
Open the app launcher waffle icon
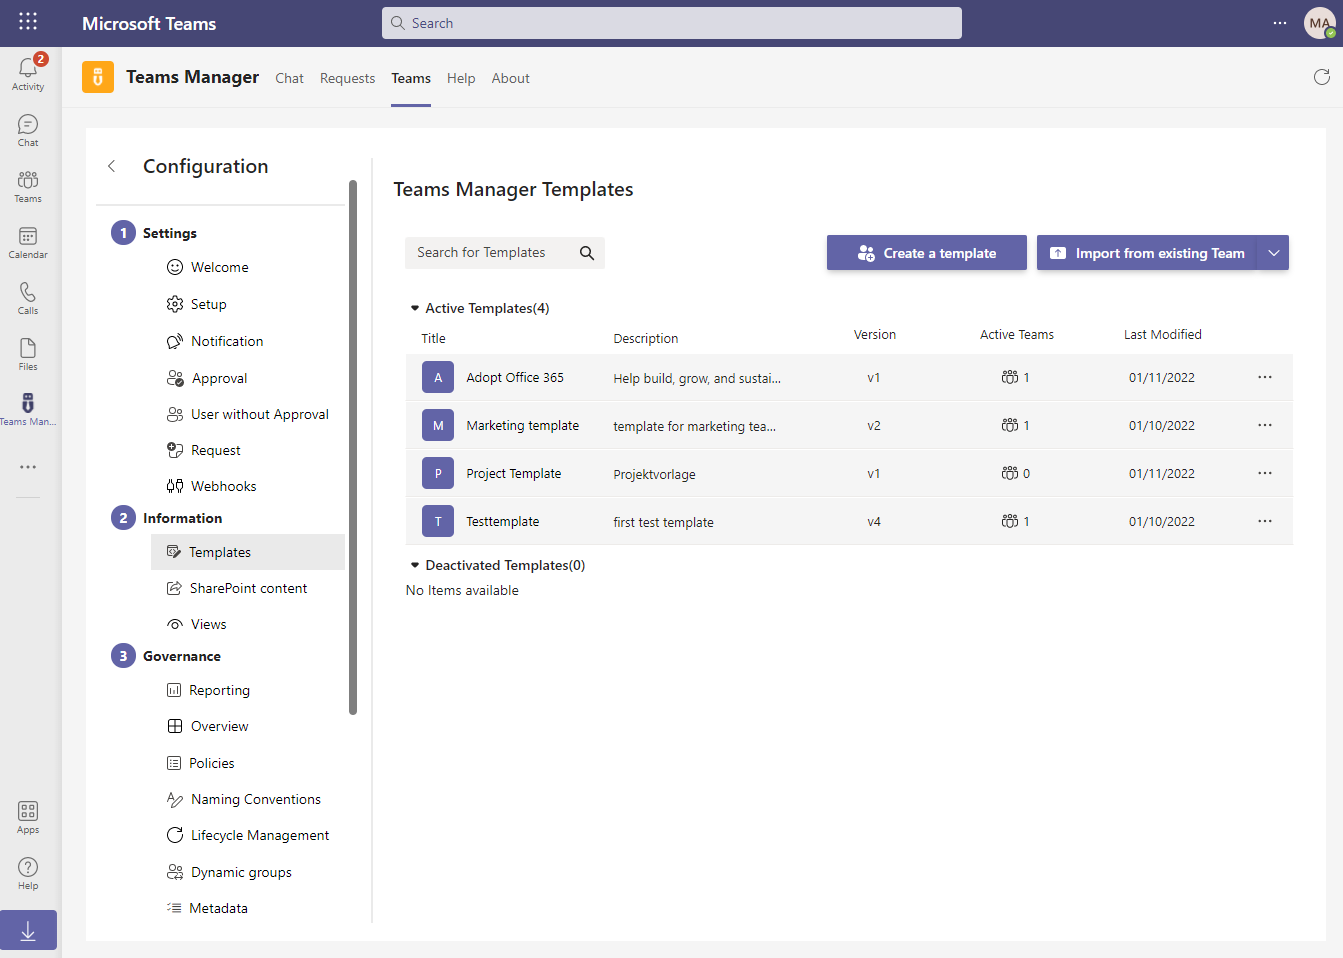click(x=28, y=21)
